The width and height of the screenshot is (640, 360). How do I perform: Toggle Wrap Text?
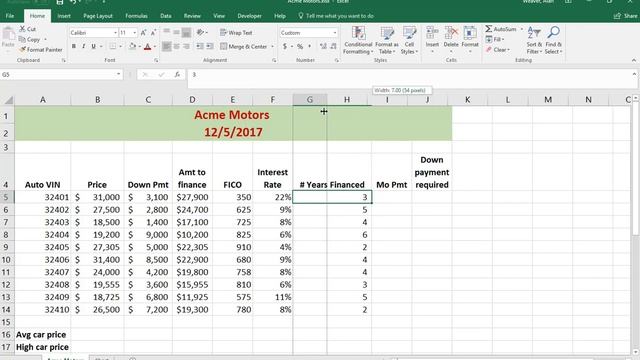pyautogui.click(x=236, y=33)
